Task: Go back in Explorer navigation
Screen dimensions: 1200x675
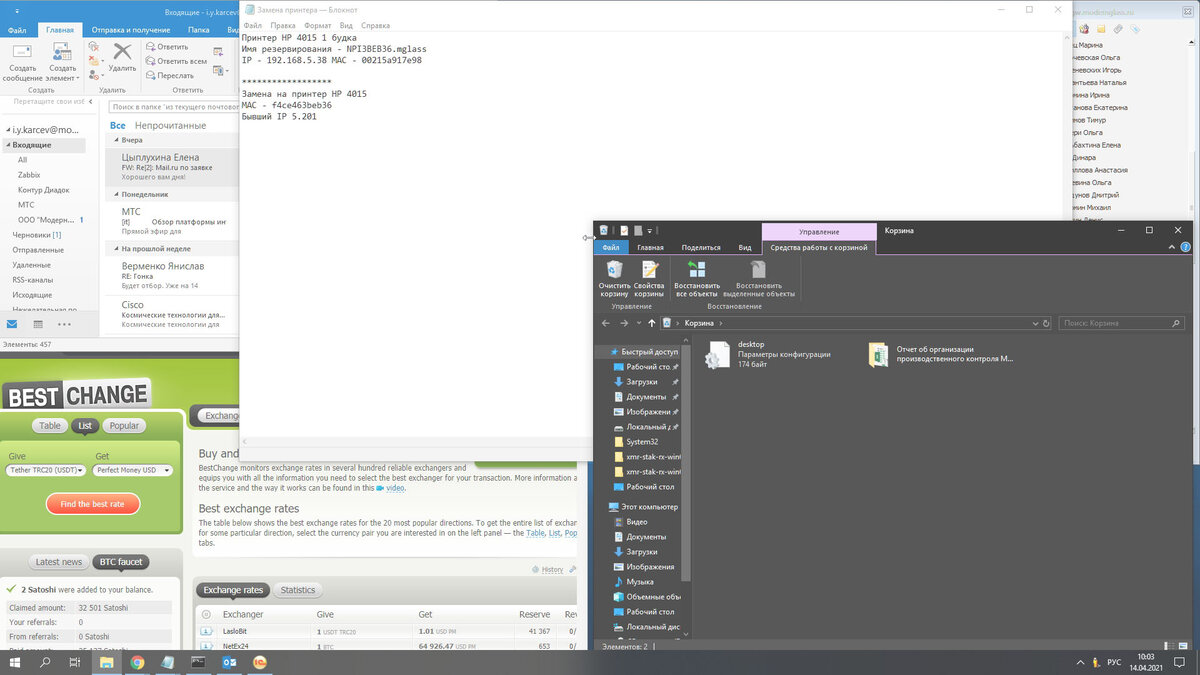Action: [x=606, y=323]
